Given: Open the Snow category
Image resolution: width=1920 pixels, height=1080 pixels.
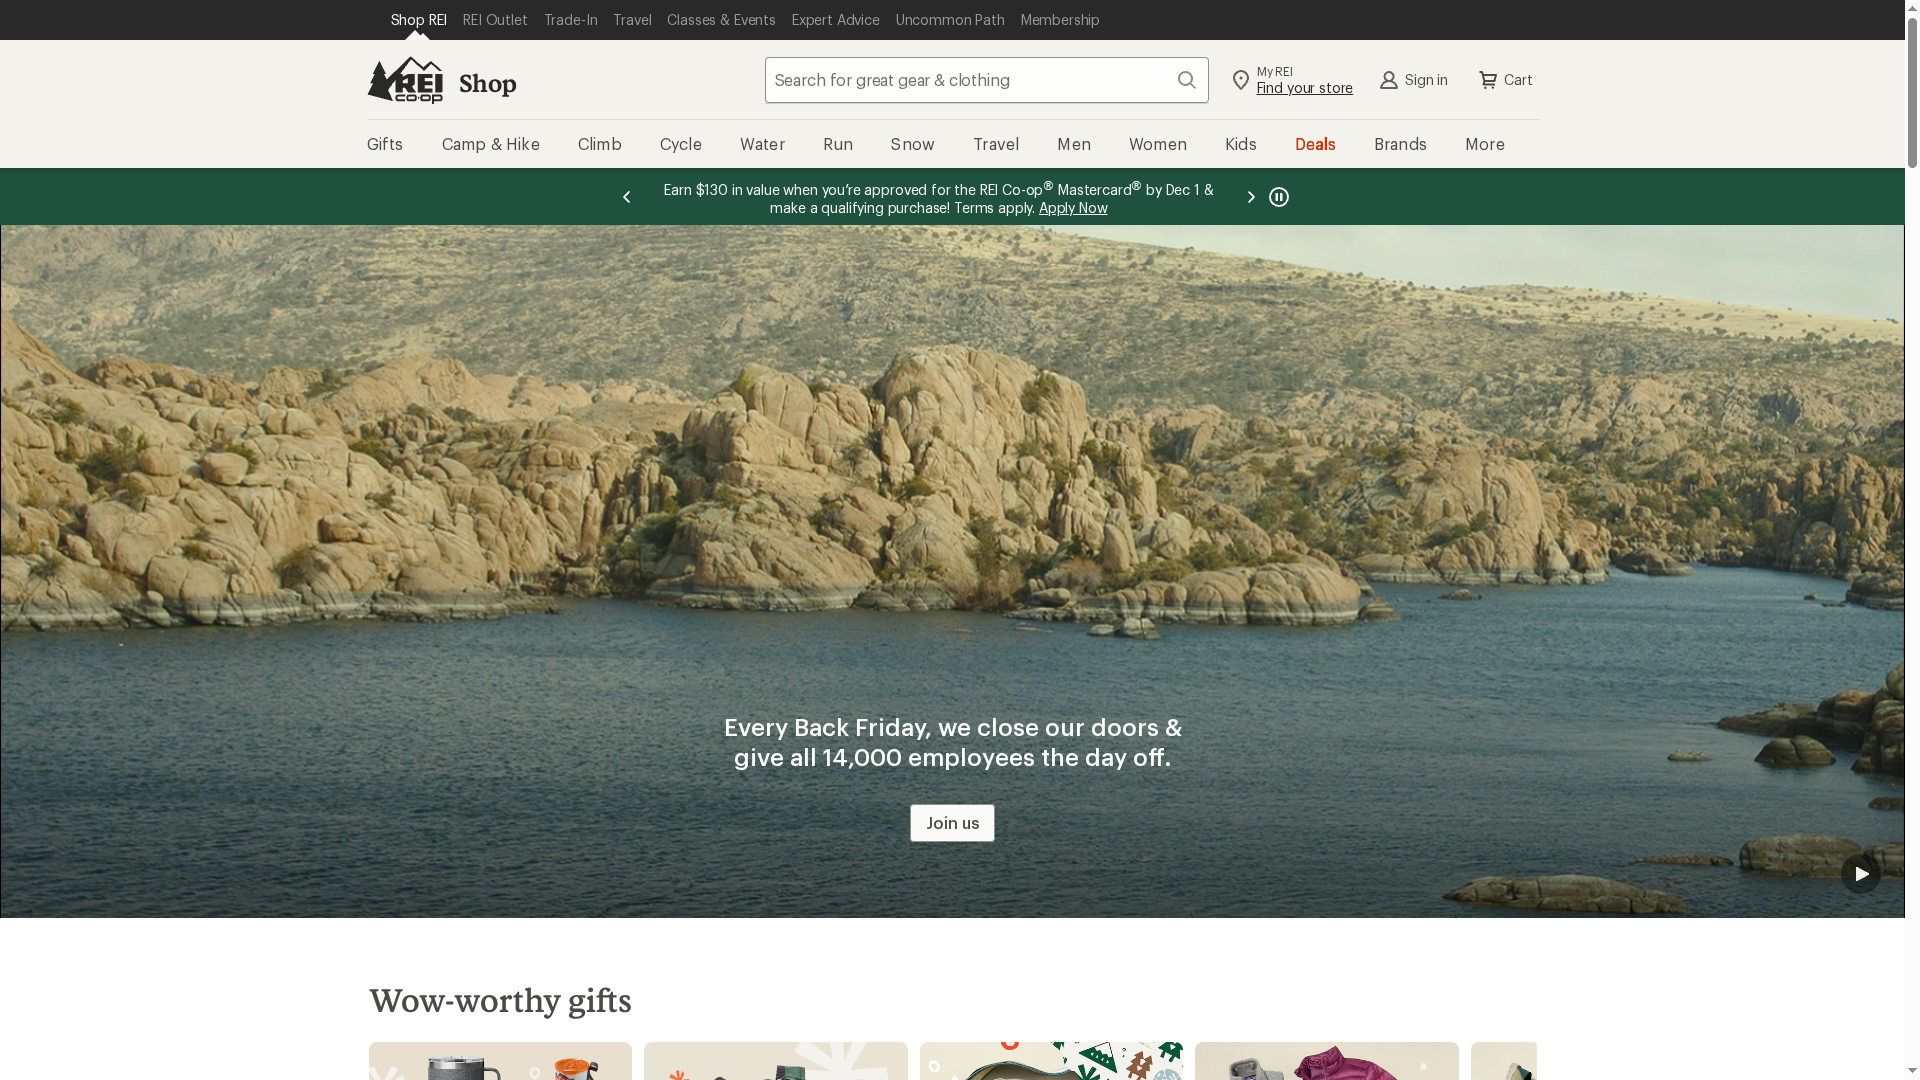Looking at the screenshot, I should click(912, 144).
